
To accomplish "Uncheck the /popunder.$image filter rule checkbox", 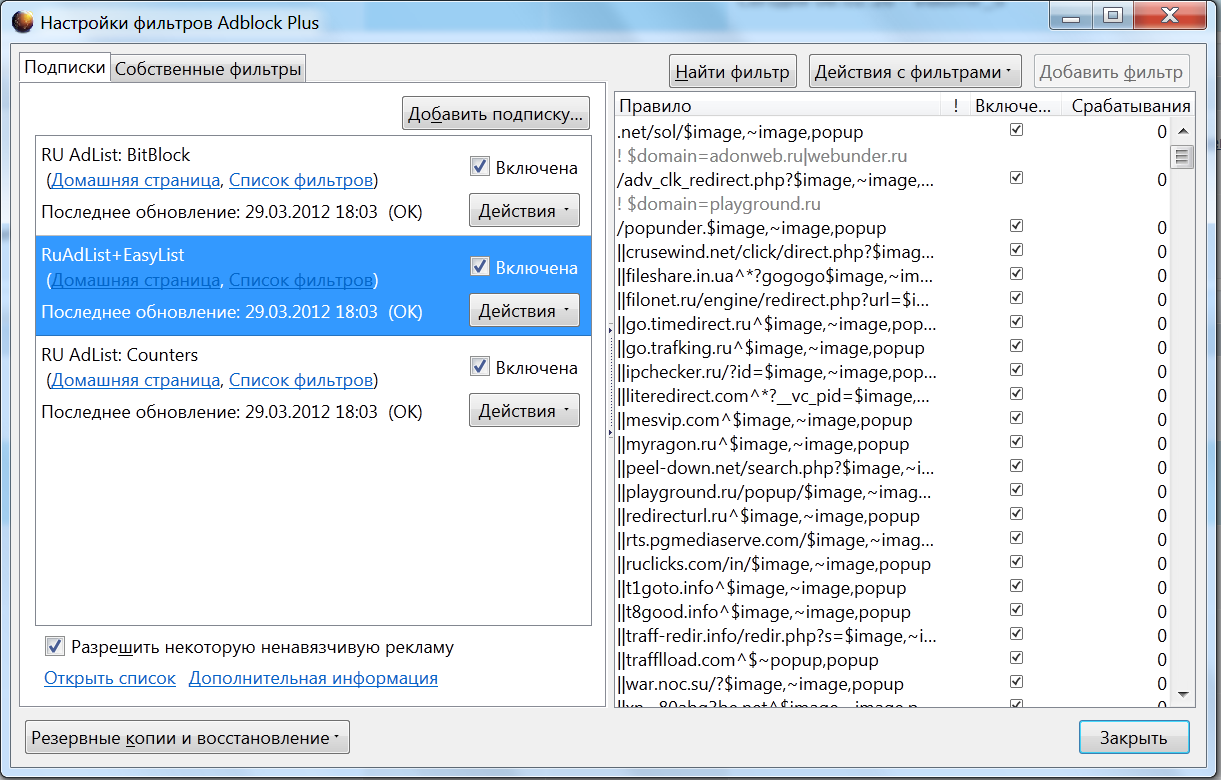I will 1017,227.
